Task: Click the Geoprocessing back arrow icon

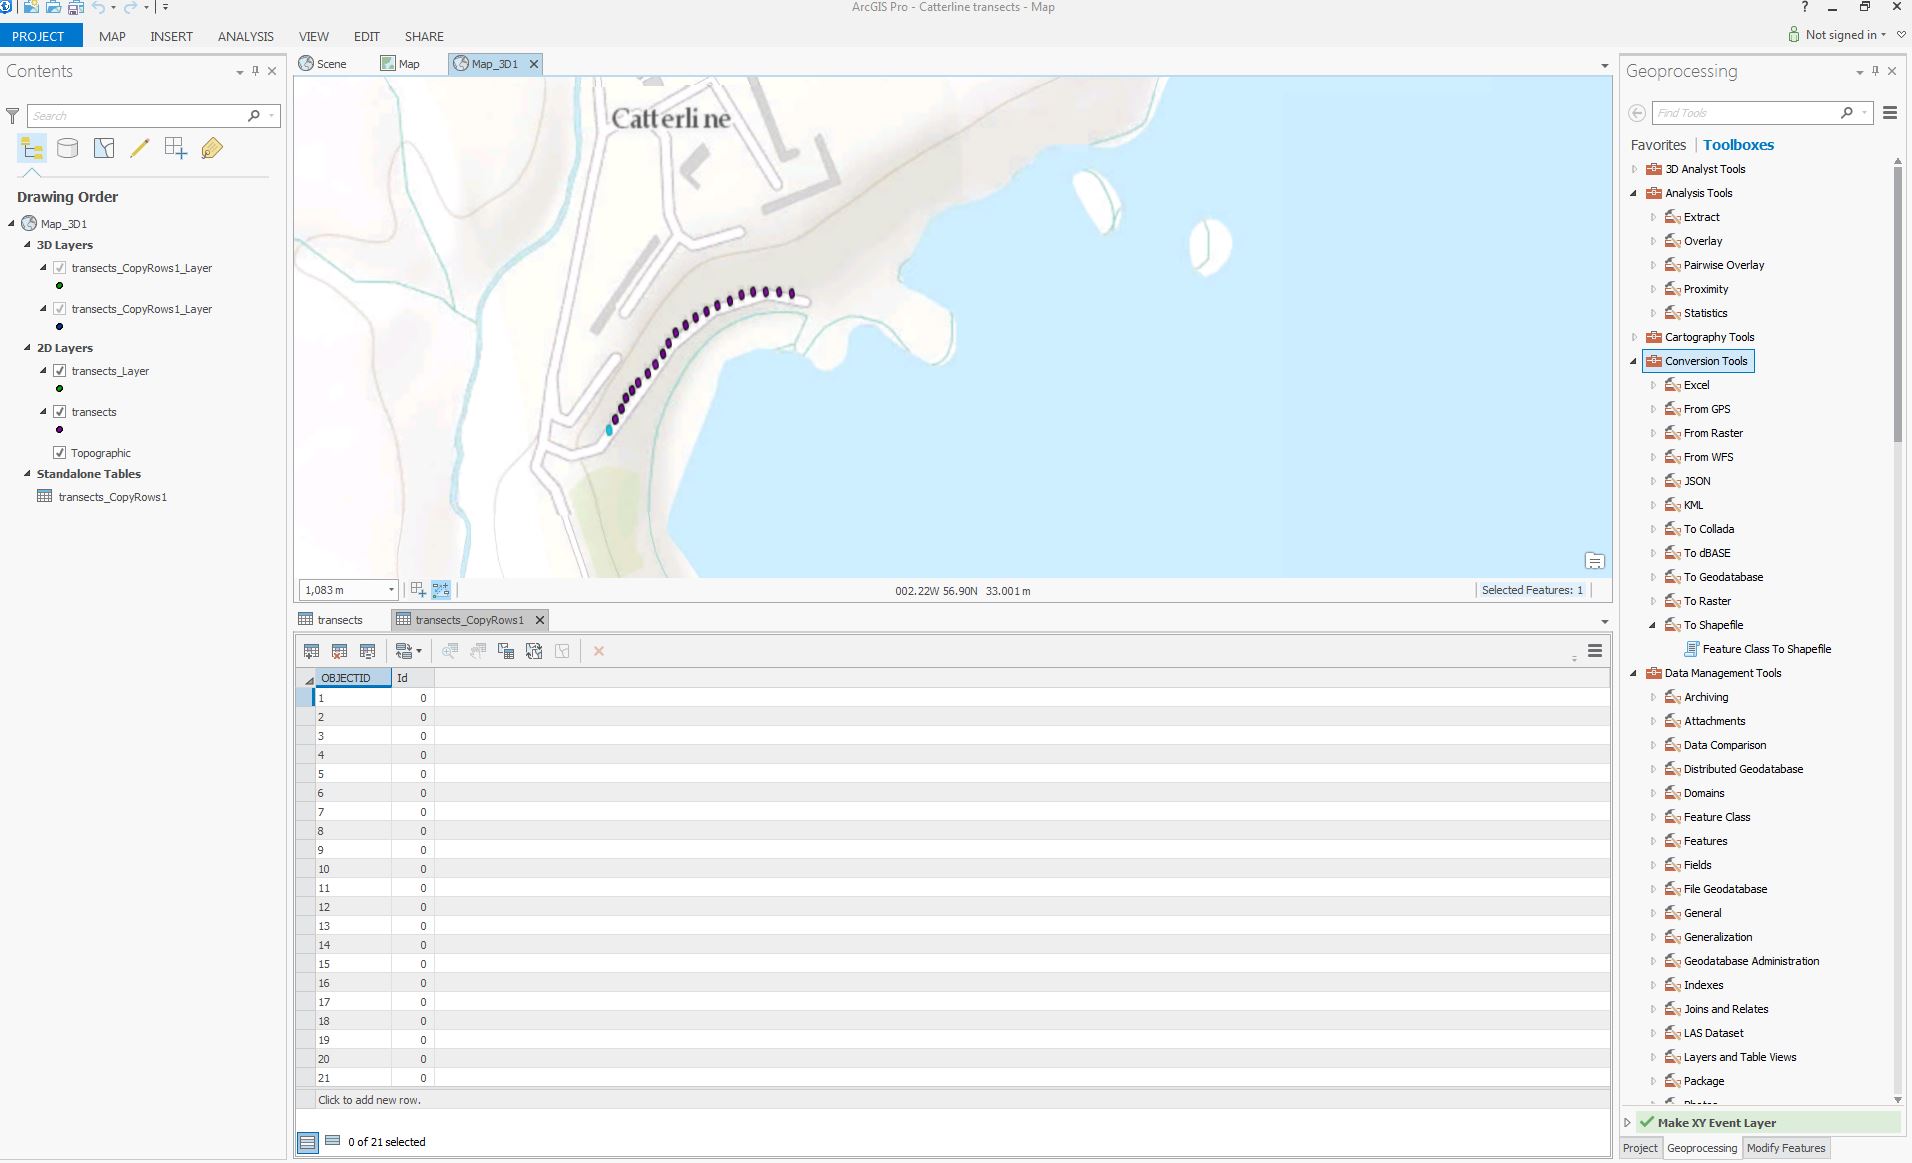Action: 1637,113
